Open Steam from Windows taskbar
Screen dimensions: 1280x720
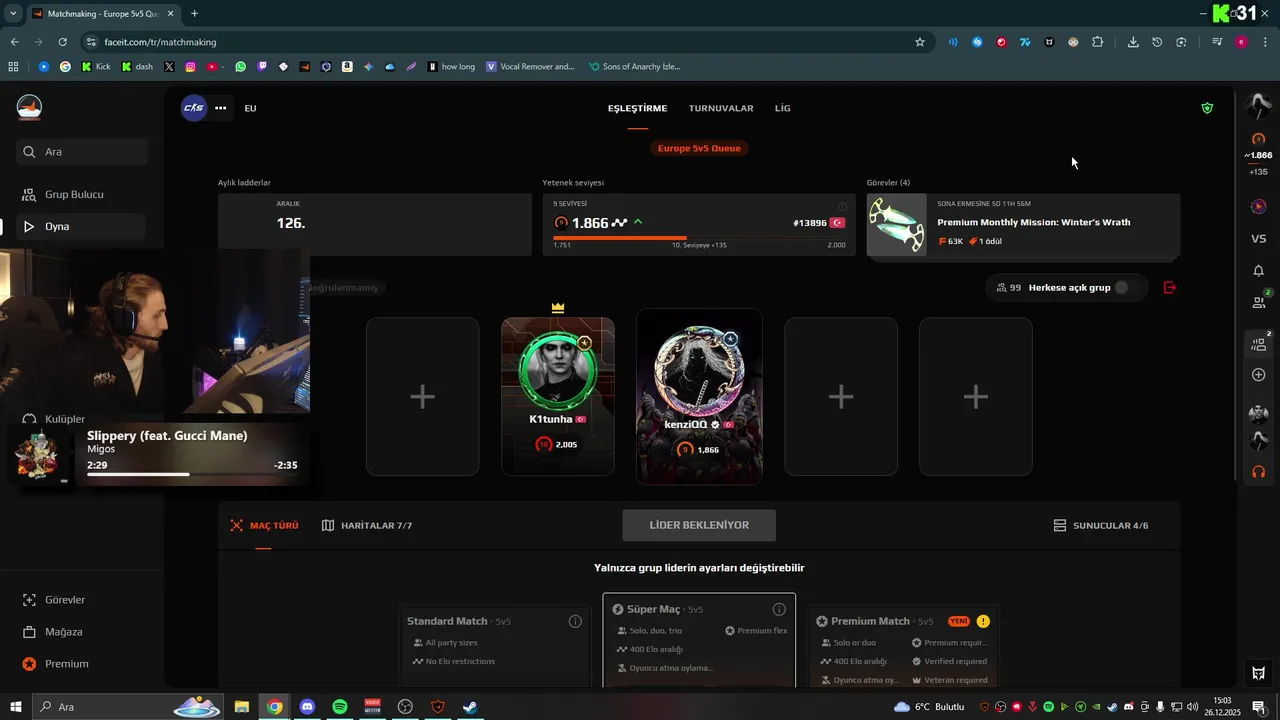470,707
